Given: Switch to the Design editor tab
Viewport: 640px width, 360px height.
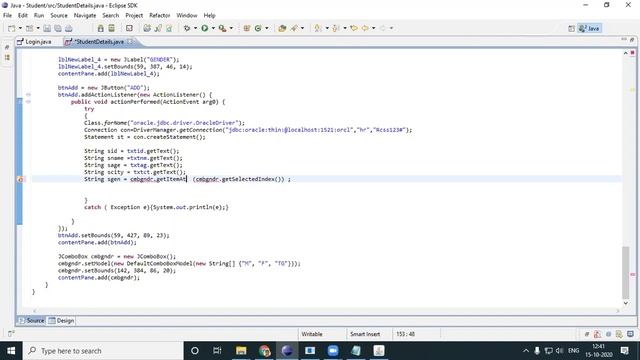Looking at the screenshot, I should click(61, 321).
